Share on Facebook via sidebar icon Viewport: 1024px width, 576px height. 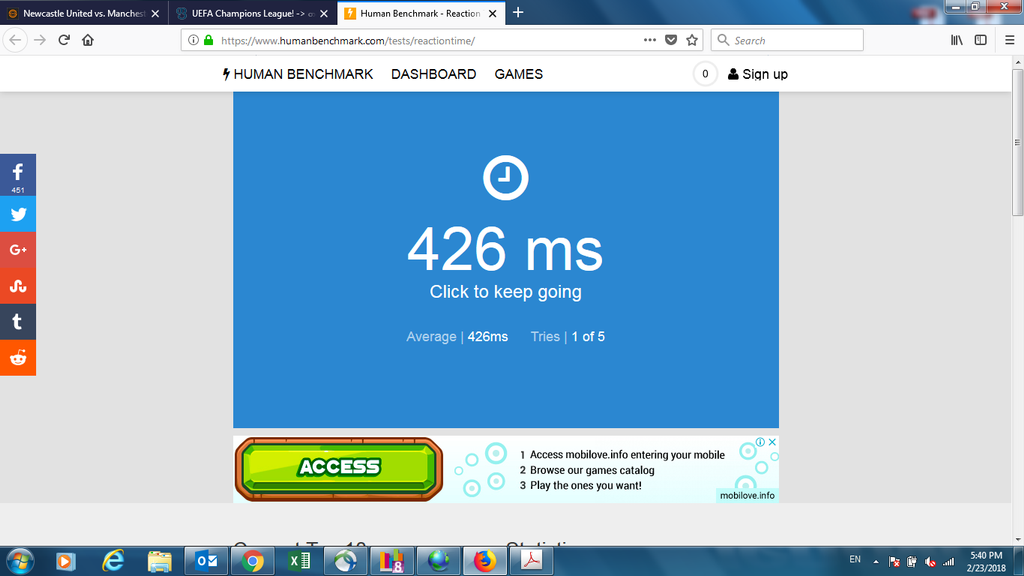[18, 175]
